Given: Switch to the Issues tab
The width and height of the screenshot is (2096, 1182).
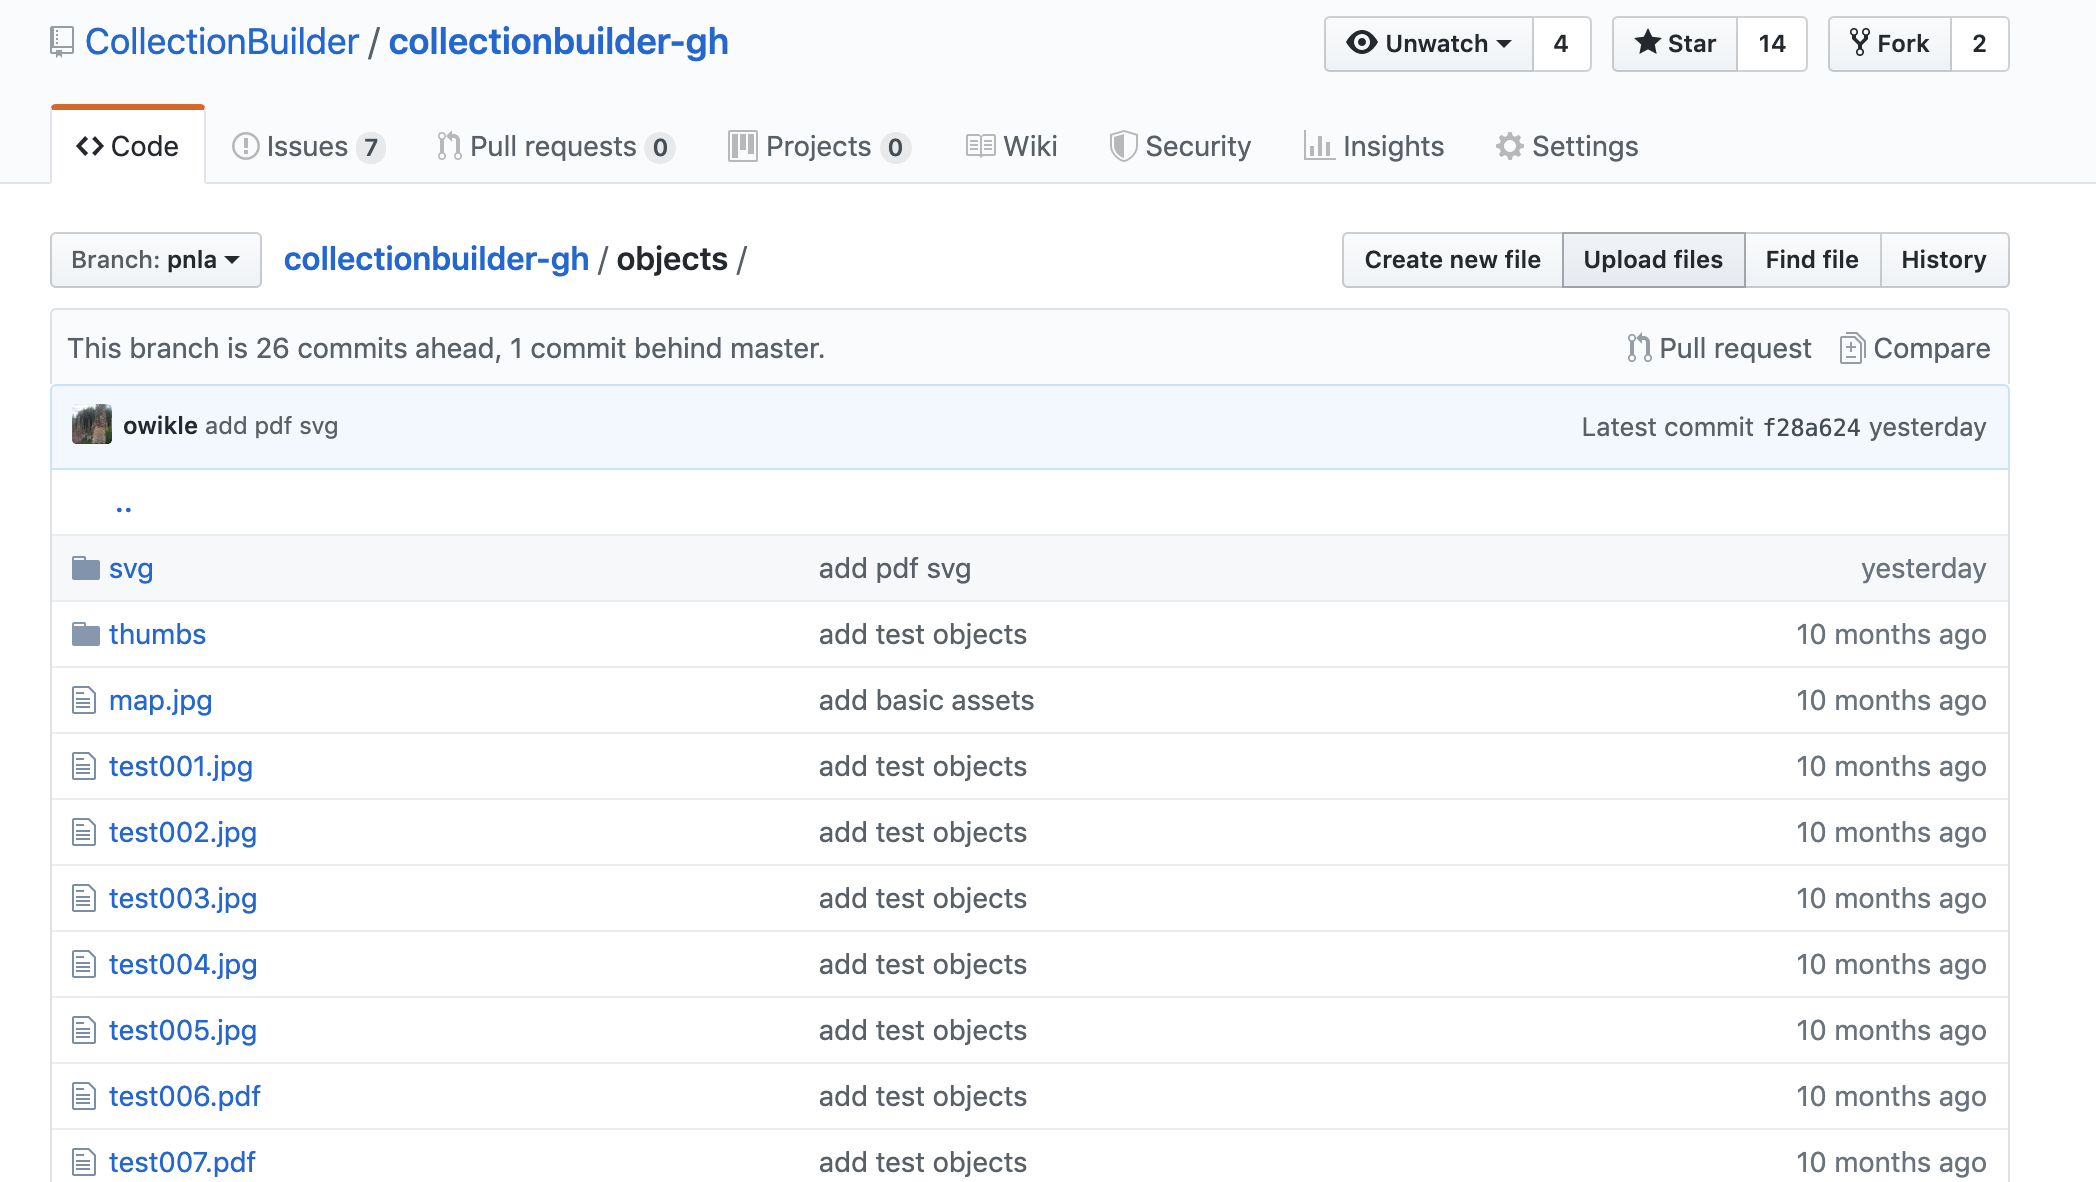Looking at the screenshot, I should coord(307,146).
